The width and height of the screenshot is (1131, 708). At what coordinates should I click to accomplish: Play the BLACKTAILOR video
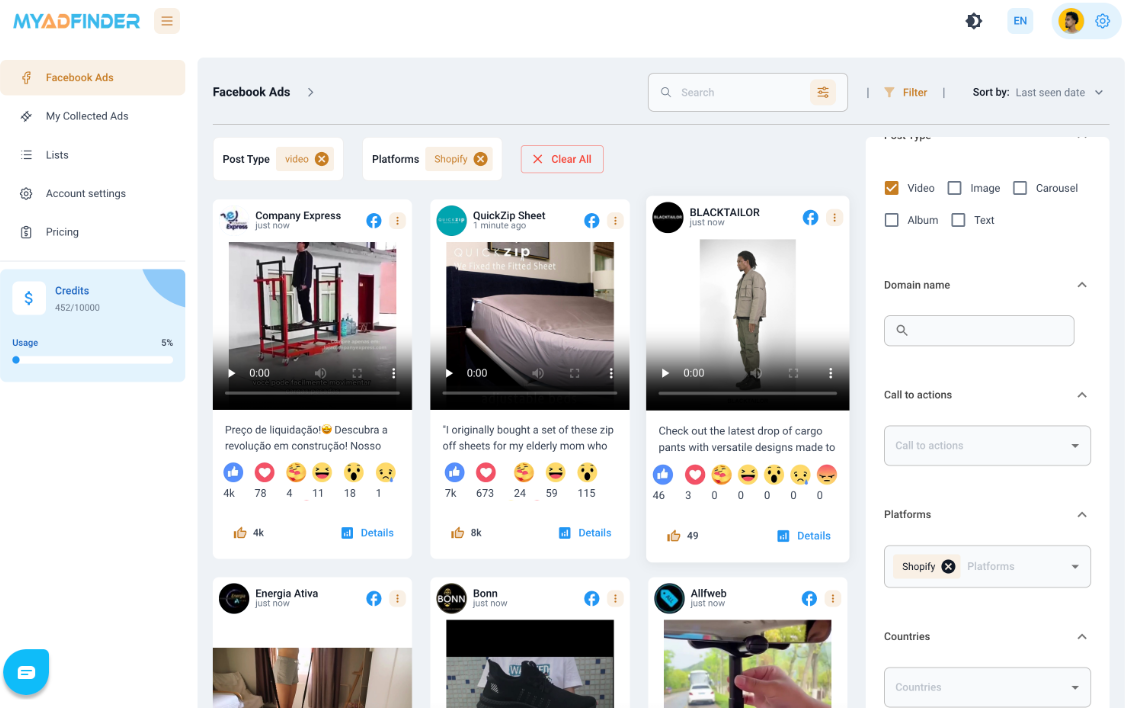point(665,373)
